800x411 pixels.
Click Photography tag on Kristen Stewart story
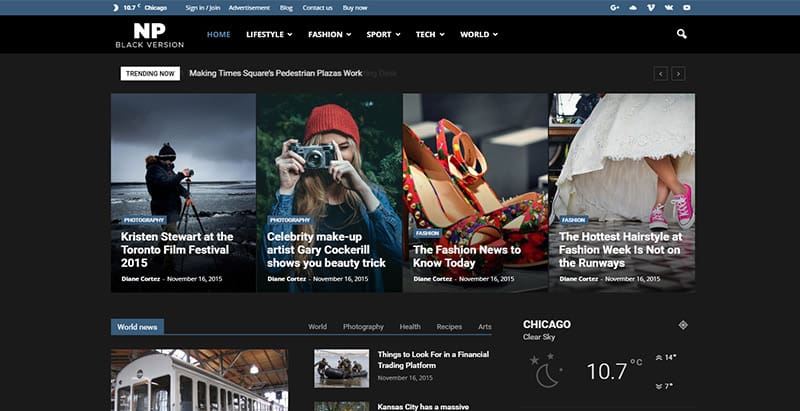pos(144,220)
